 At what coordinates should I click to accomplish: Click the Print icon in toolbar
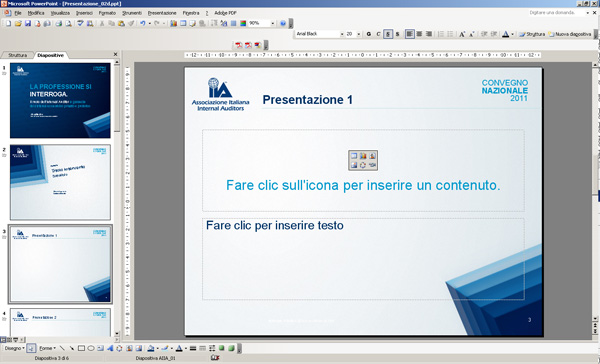[58, 23]
